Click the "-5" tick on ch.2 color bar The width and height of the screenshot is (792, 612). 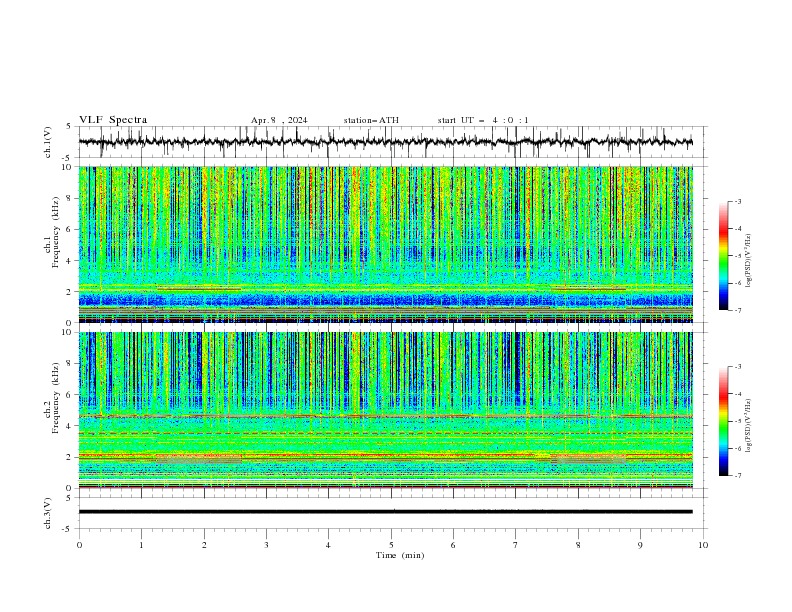point(737,421)
